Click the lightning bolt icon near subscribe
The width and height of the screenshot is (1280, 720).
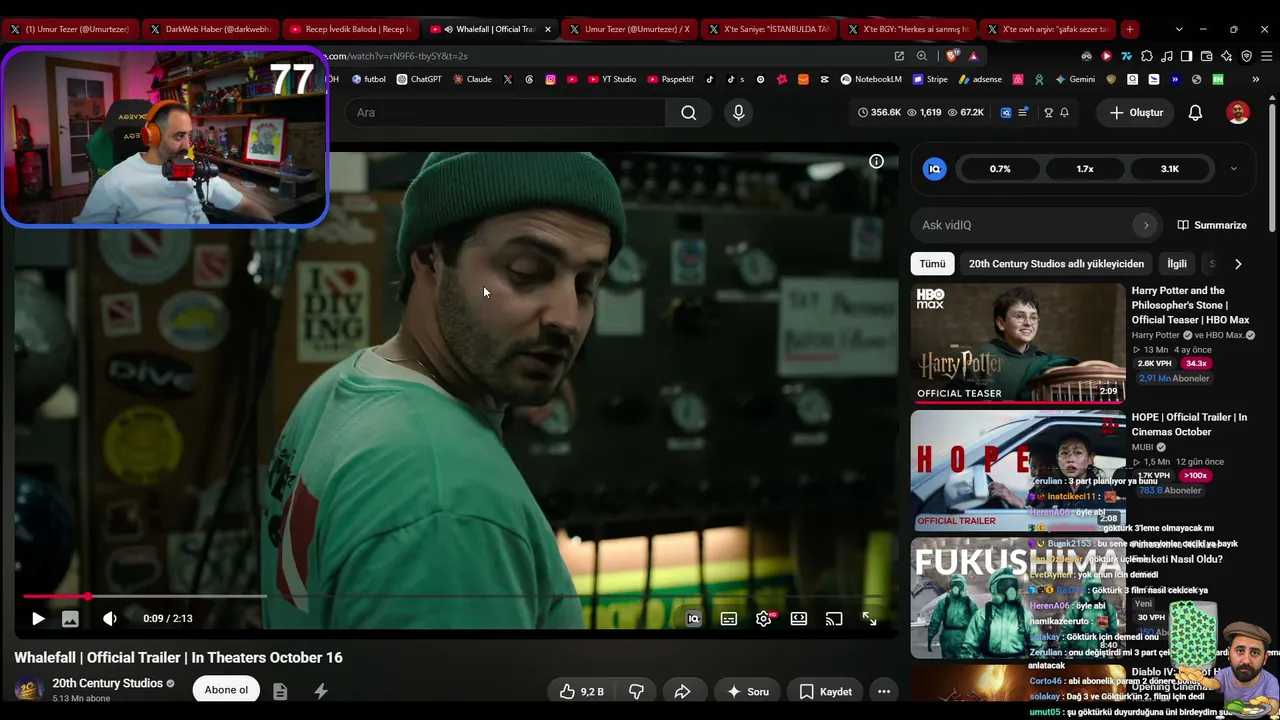pos(321,691)
